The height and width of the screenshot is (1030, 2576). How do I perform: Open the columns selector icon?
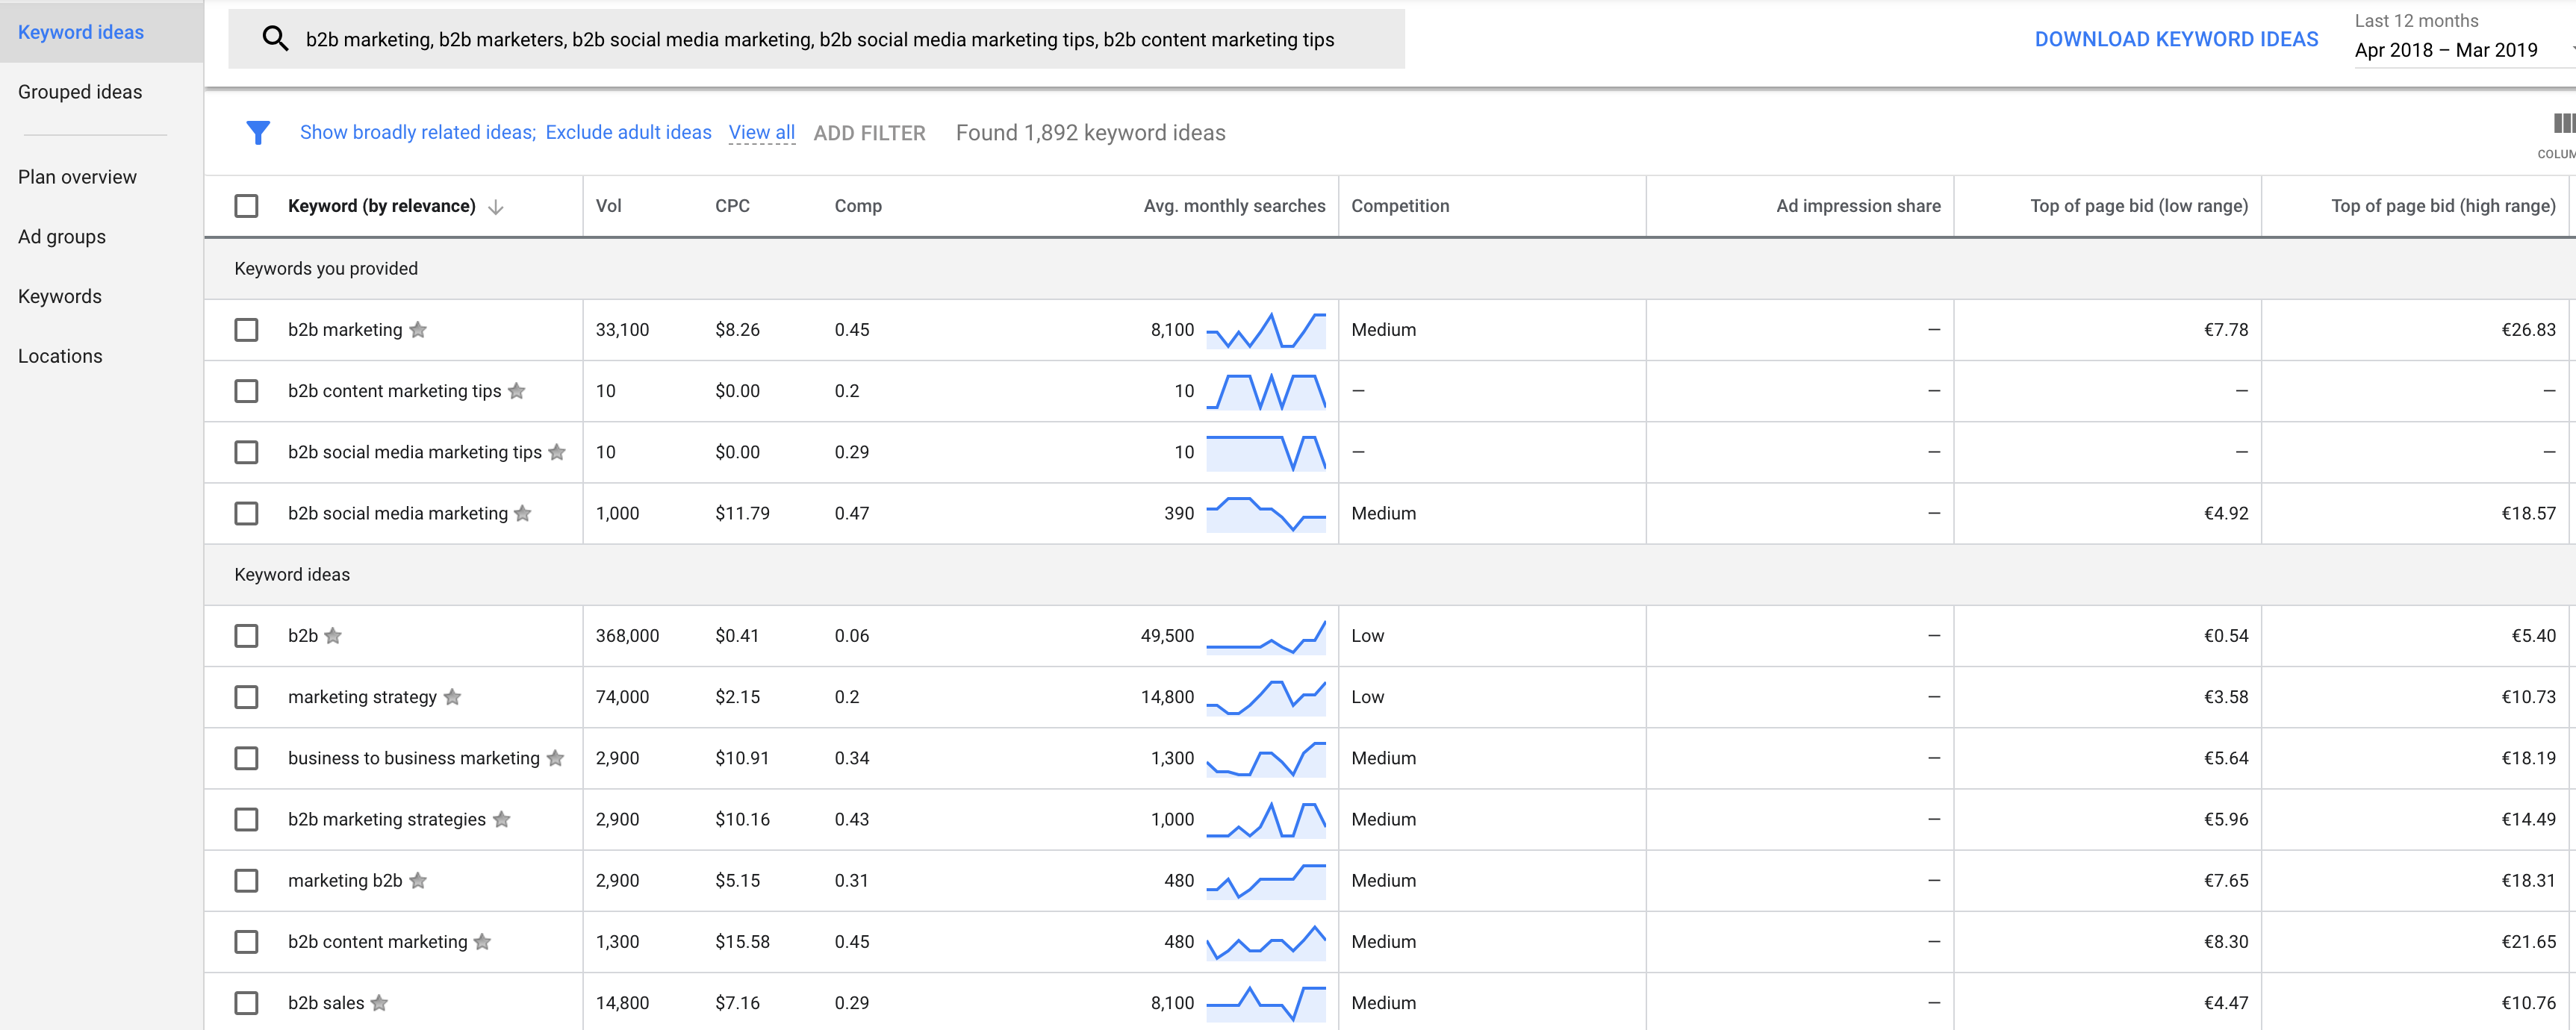2563,124
